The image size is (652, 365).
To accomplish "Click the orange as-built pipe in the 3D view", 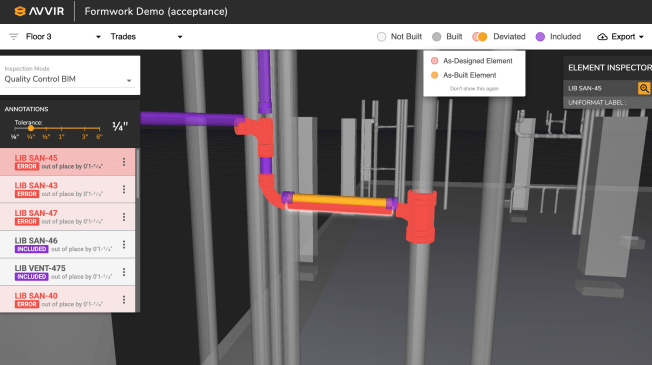I will pyautogui.click(x=340, y=200).
